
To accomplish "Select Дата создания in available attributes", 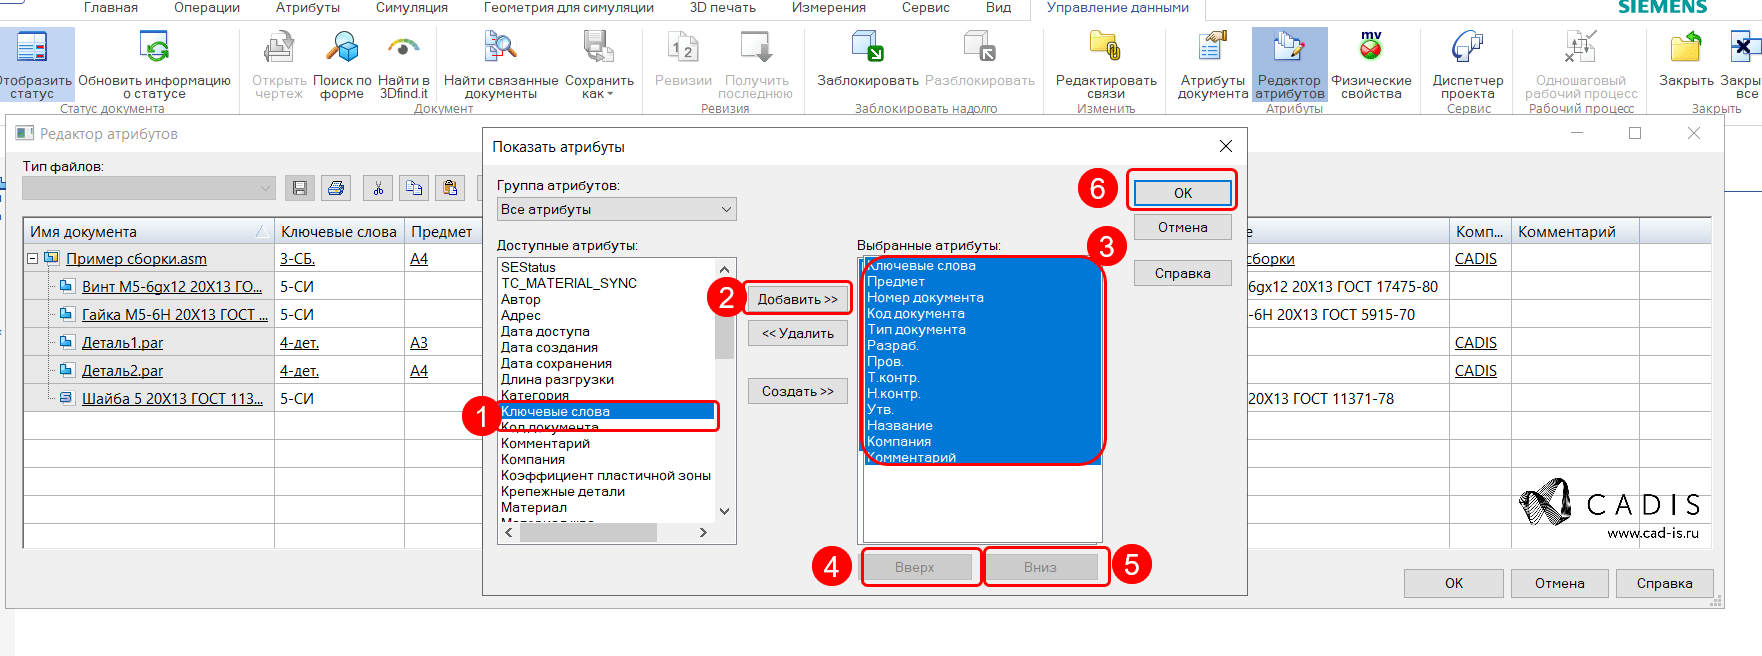I will tap(549, 347).
